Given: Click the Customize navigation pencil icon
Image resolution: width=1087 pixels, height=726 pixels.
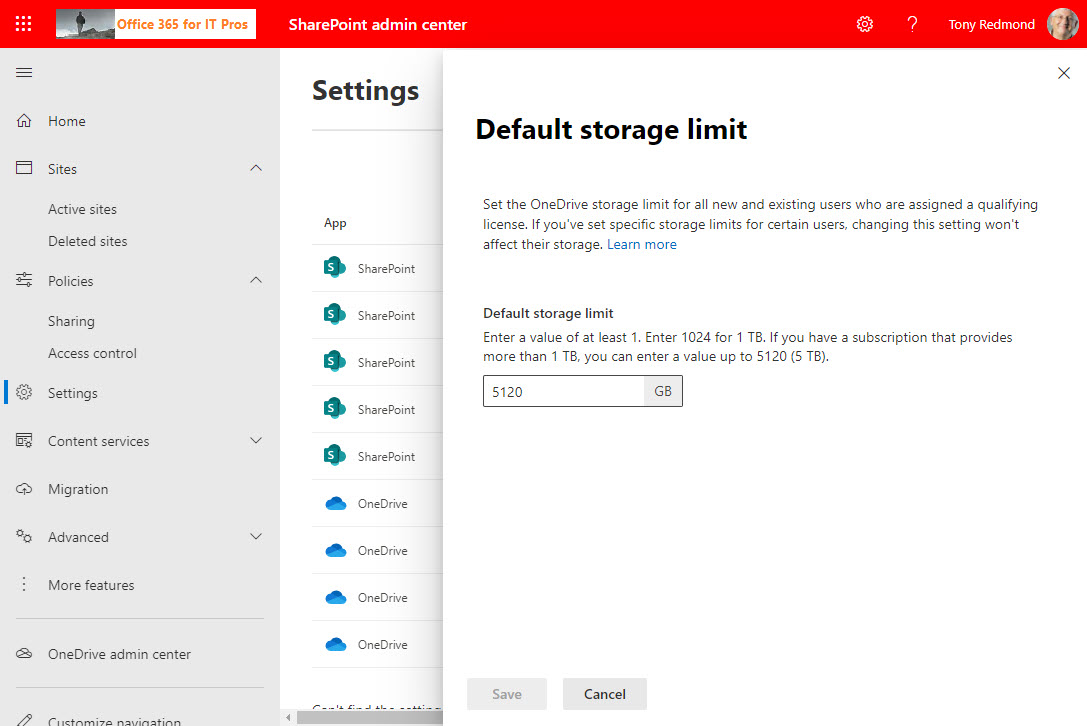Looking at the screenshot, I should [24, 720].
